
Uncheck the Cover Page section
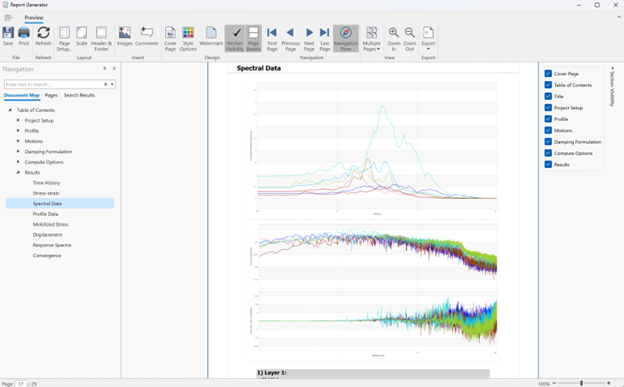point(548,74)
